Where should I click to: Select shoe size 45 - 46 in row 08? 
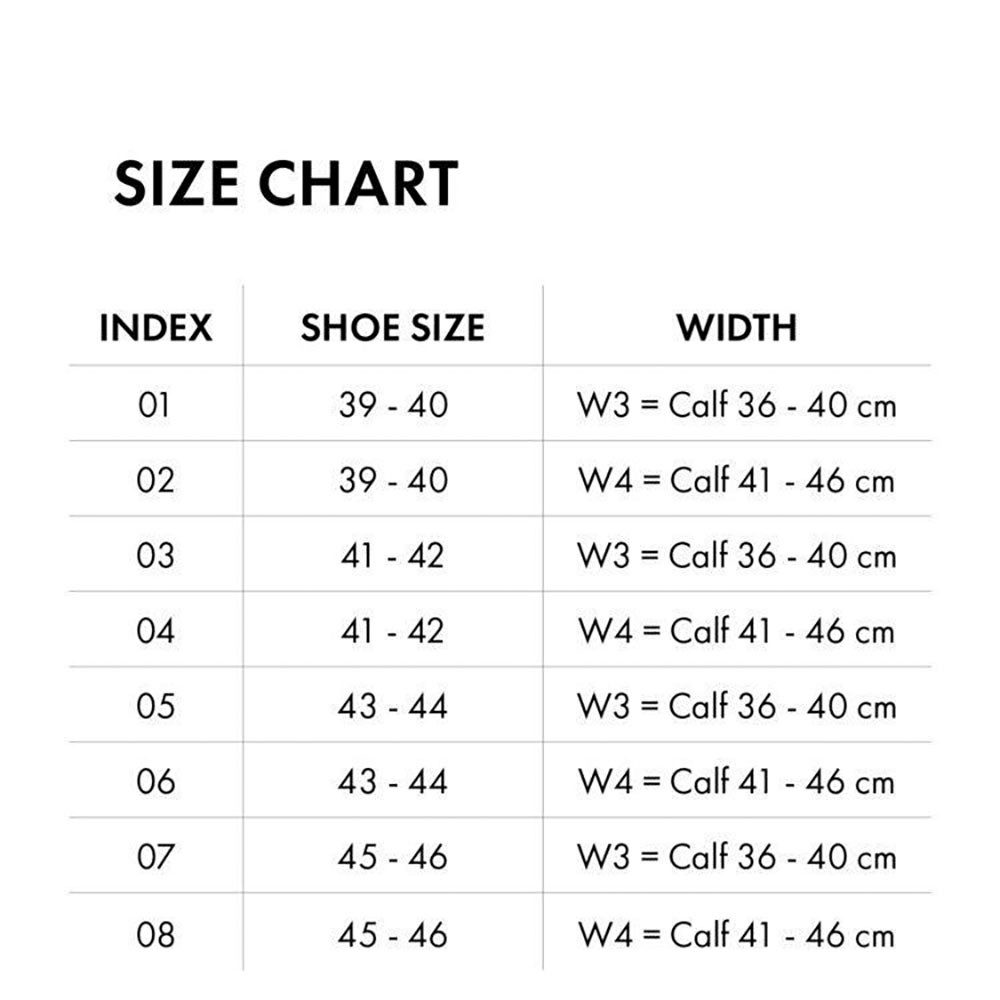click(393, 934)
